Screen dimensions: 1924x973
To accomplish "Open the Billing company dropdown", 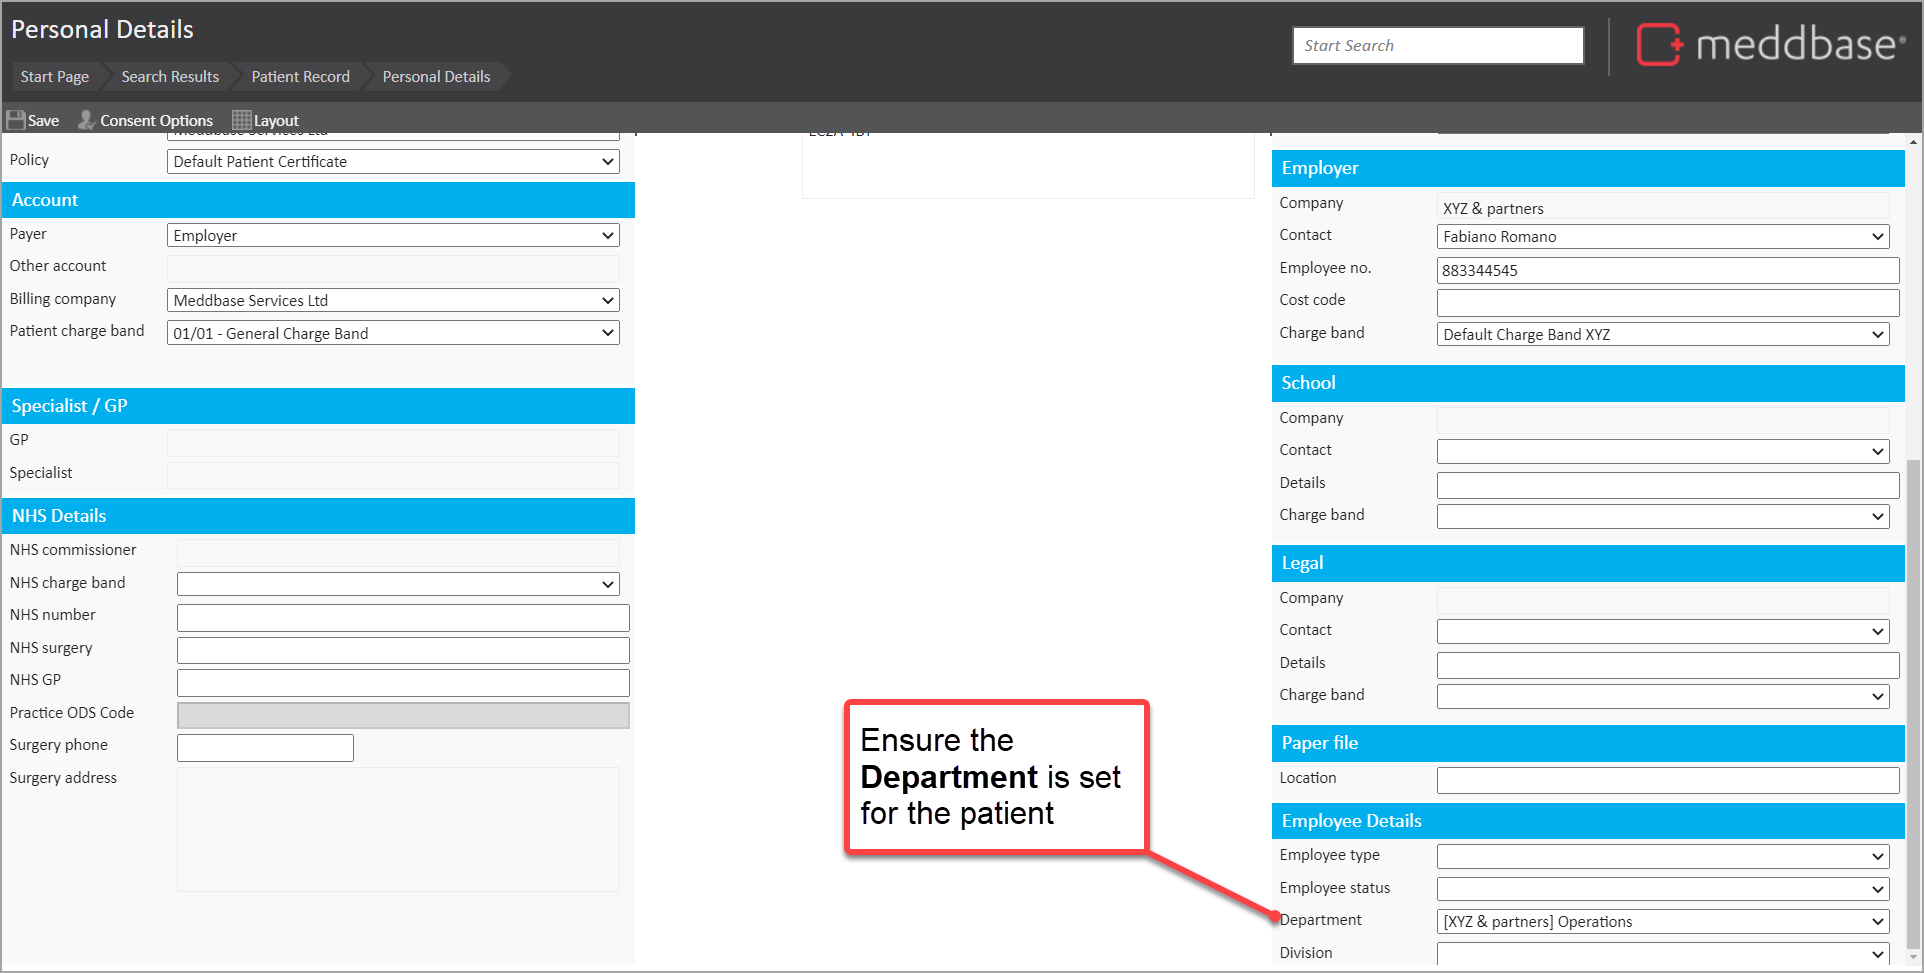I will (393, 300).
